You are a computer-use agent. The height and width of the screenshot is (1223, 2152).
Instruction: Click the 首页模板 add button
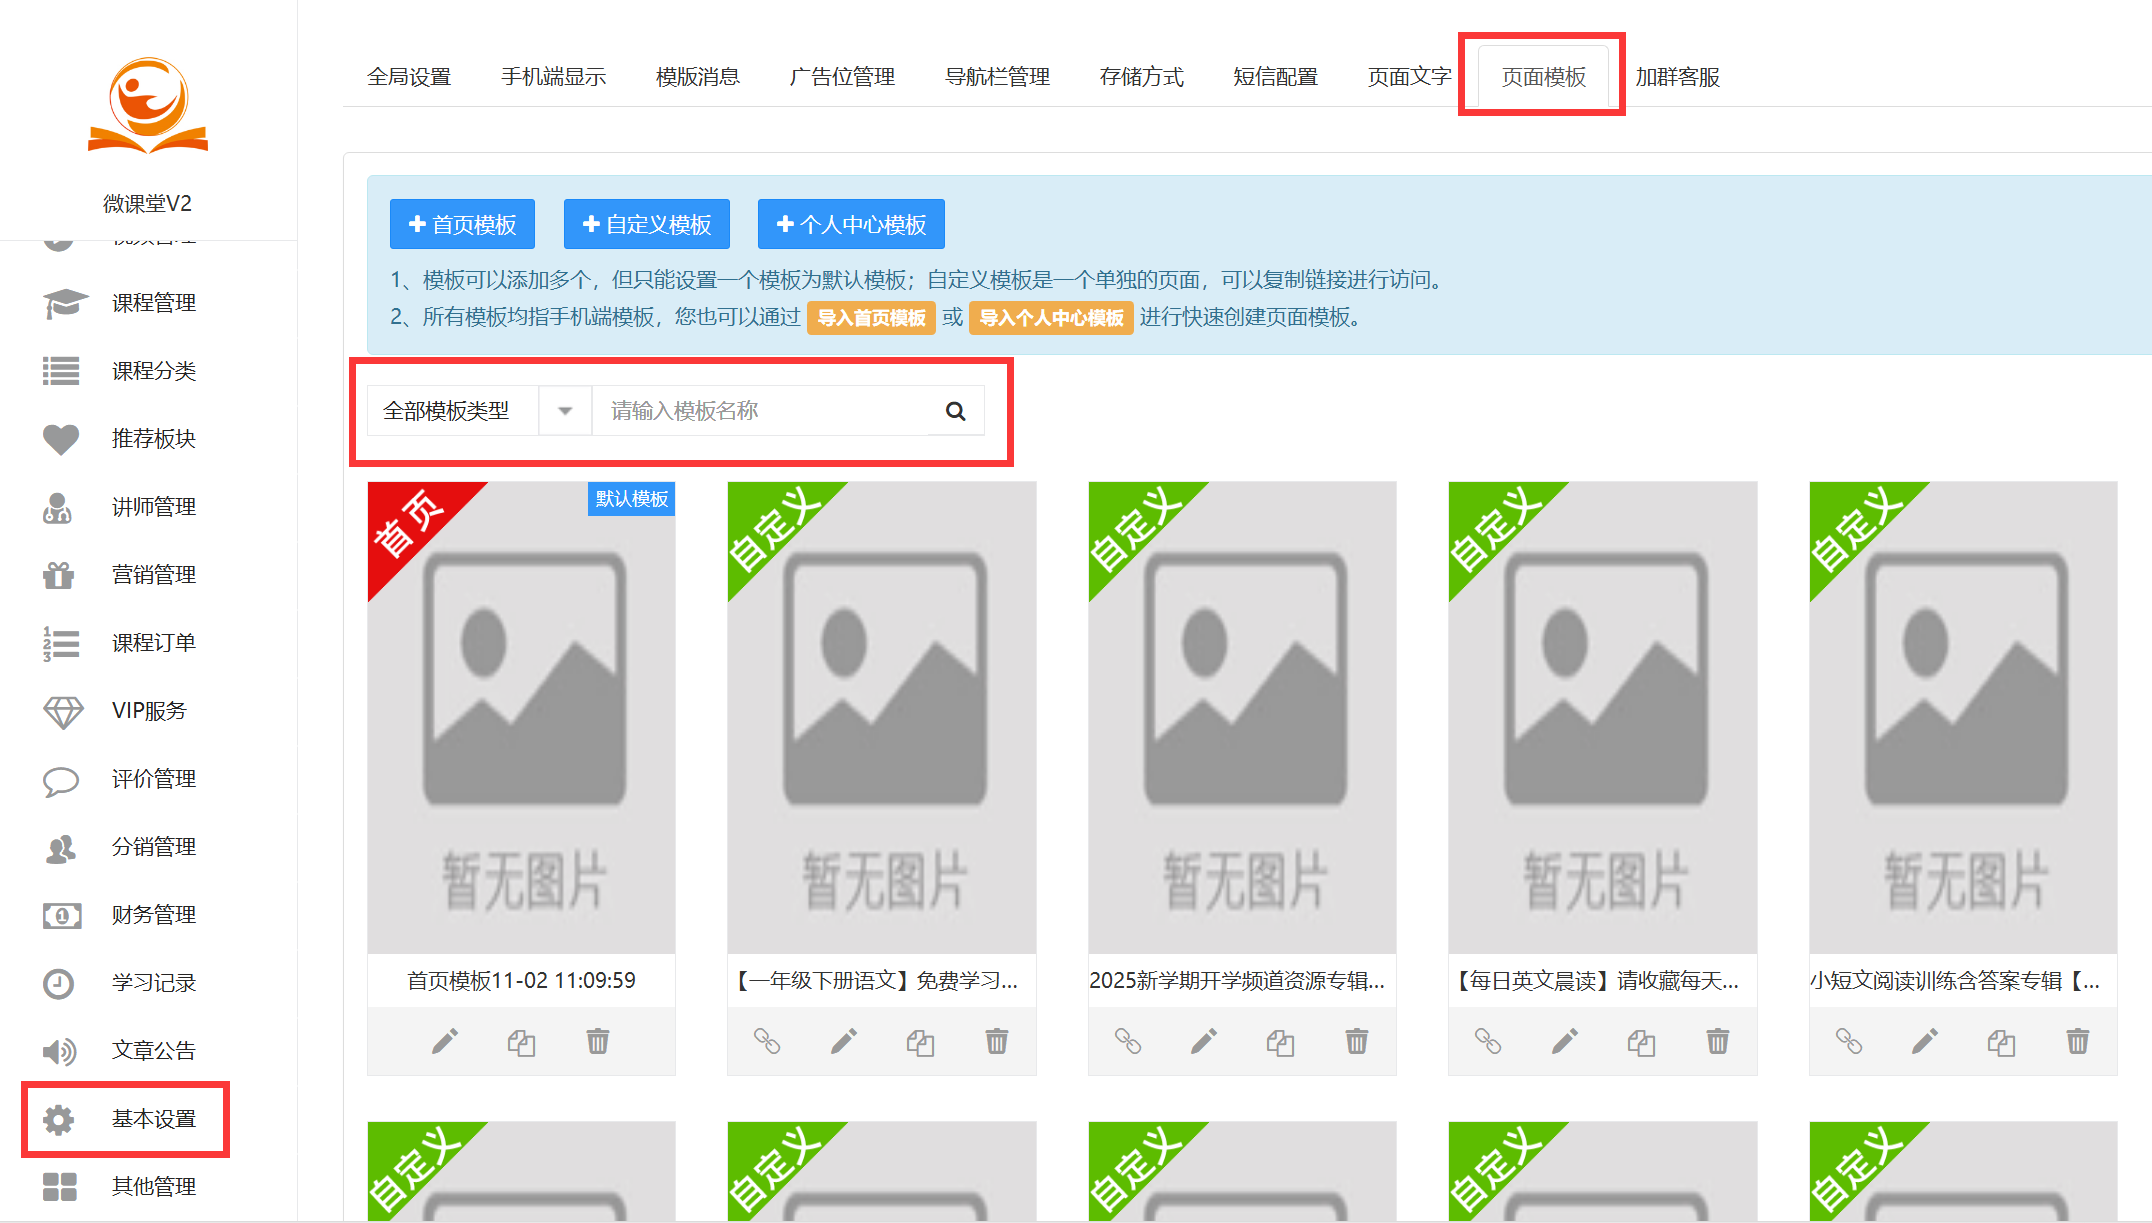[462, 224]
